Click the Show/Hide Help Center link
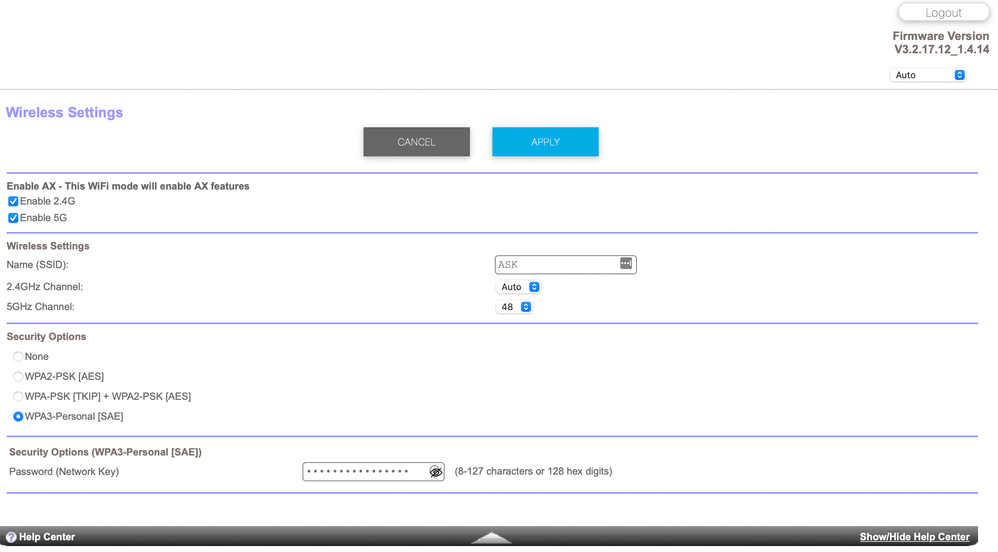This screenshot has width=998, height=552. [x=914, y=537]
